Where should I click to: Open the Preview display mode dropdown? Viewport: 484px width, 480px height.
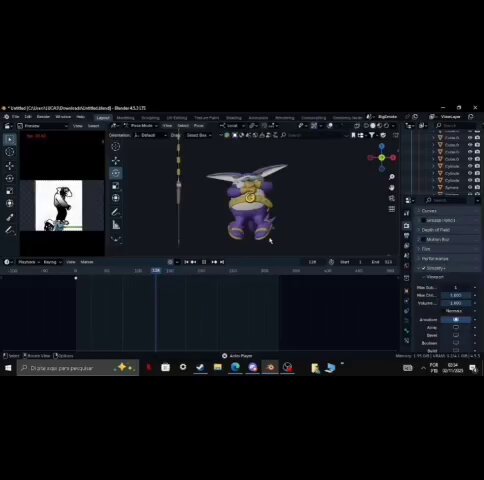43,126
